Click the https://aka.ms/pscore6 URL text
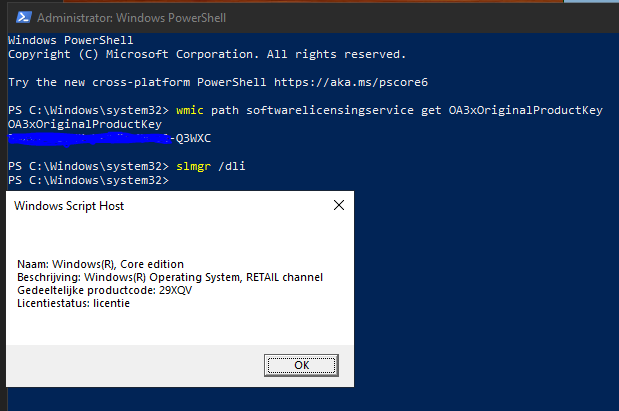The width and height of the screenshot is (619, 411). [x=351, y=82]
